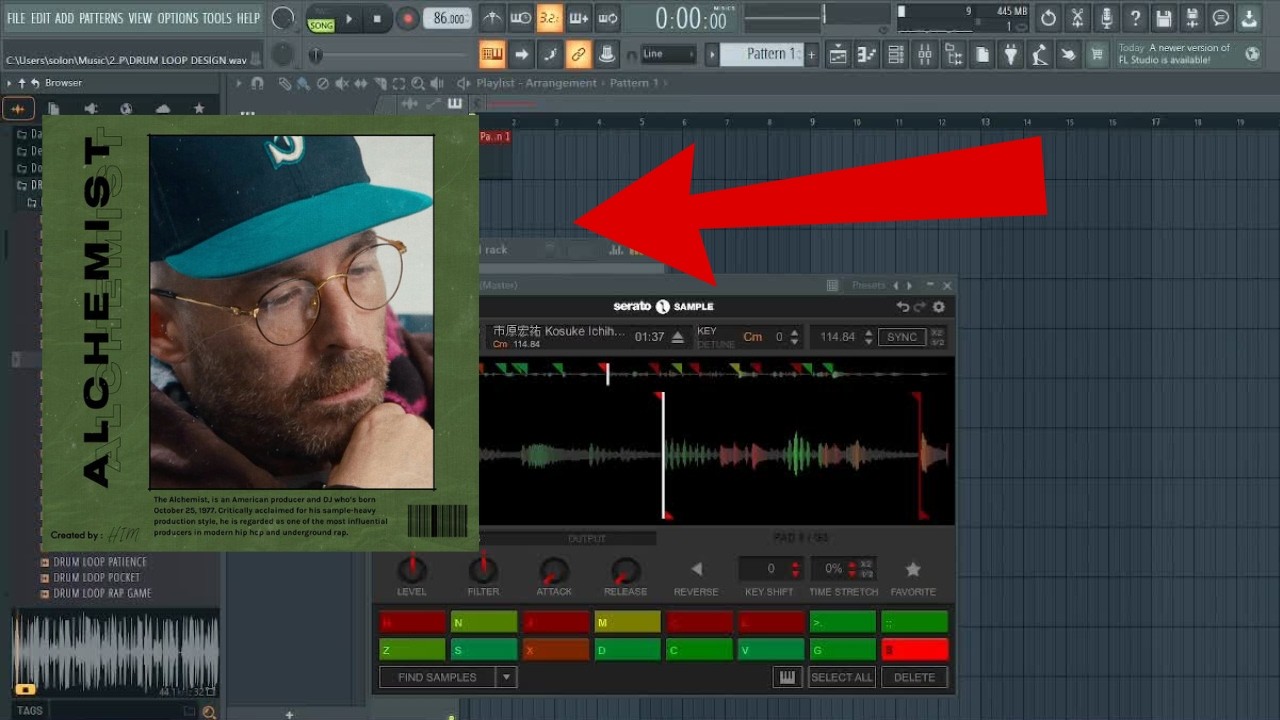1280x720 pixels.
Task: Select the DRUM LOOP PATIENCE file
Action: (100, 562)
